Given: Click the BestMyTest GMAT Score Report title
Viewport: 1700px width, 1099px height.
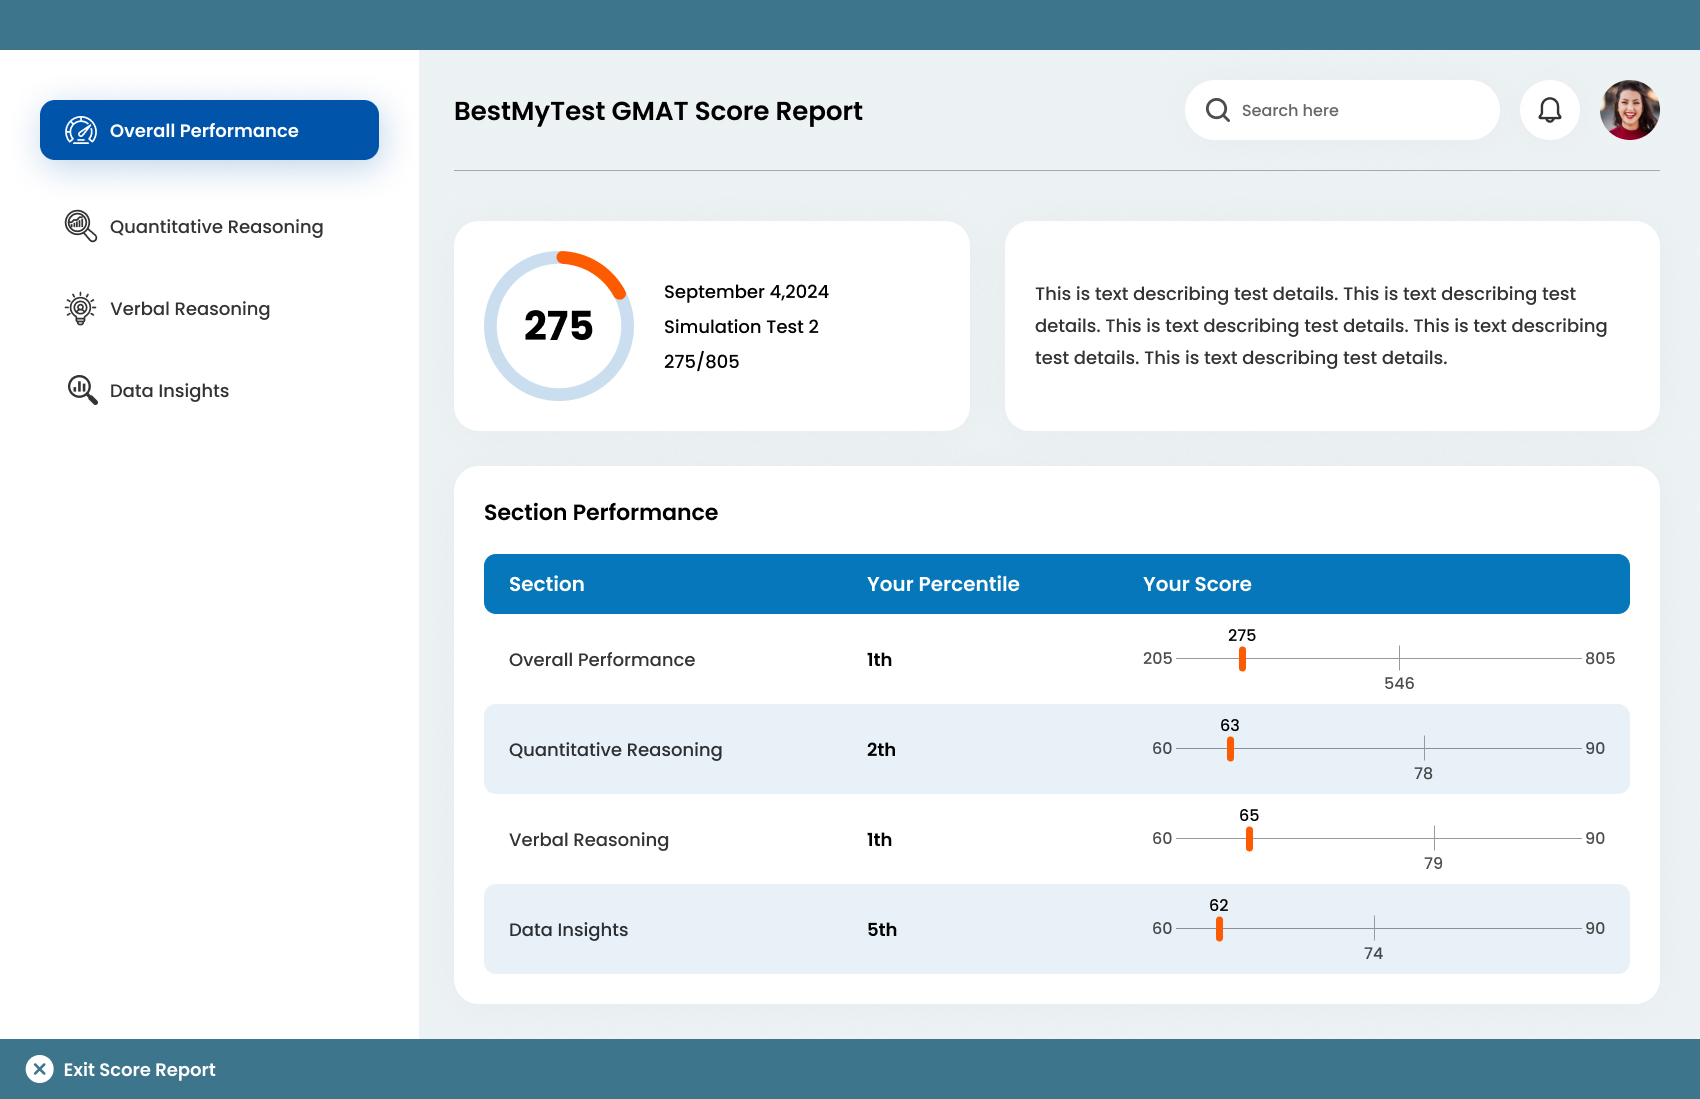Looking at the screenshot, I should point(658,111).
